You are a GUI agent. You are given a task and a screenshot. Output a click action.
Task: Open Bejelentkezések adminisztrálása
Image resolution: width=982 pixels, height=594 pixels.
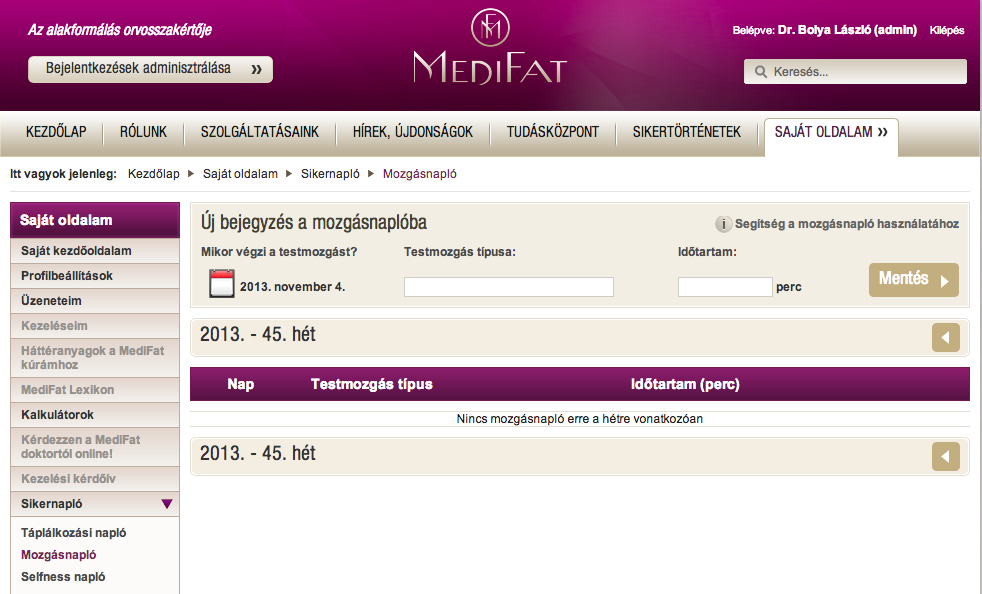[150, 69]
